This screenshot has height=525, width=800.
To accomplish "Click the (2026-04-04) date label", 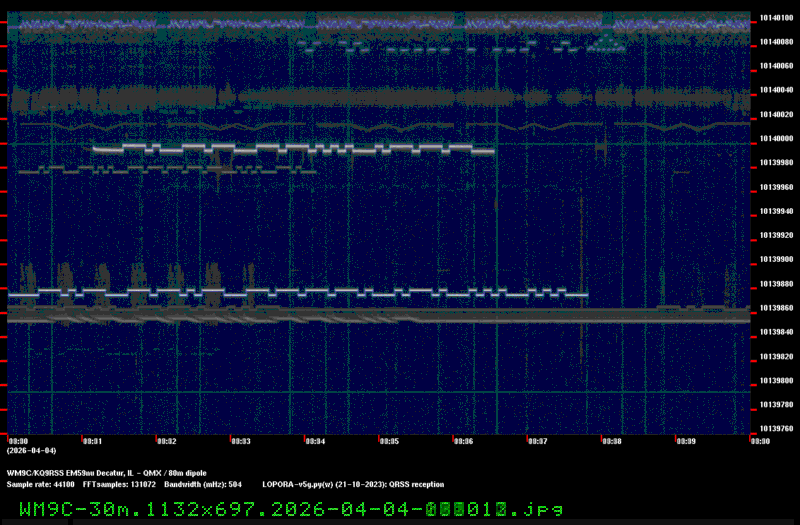I will pos(28,451).
